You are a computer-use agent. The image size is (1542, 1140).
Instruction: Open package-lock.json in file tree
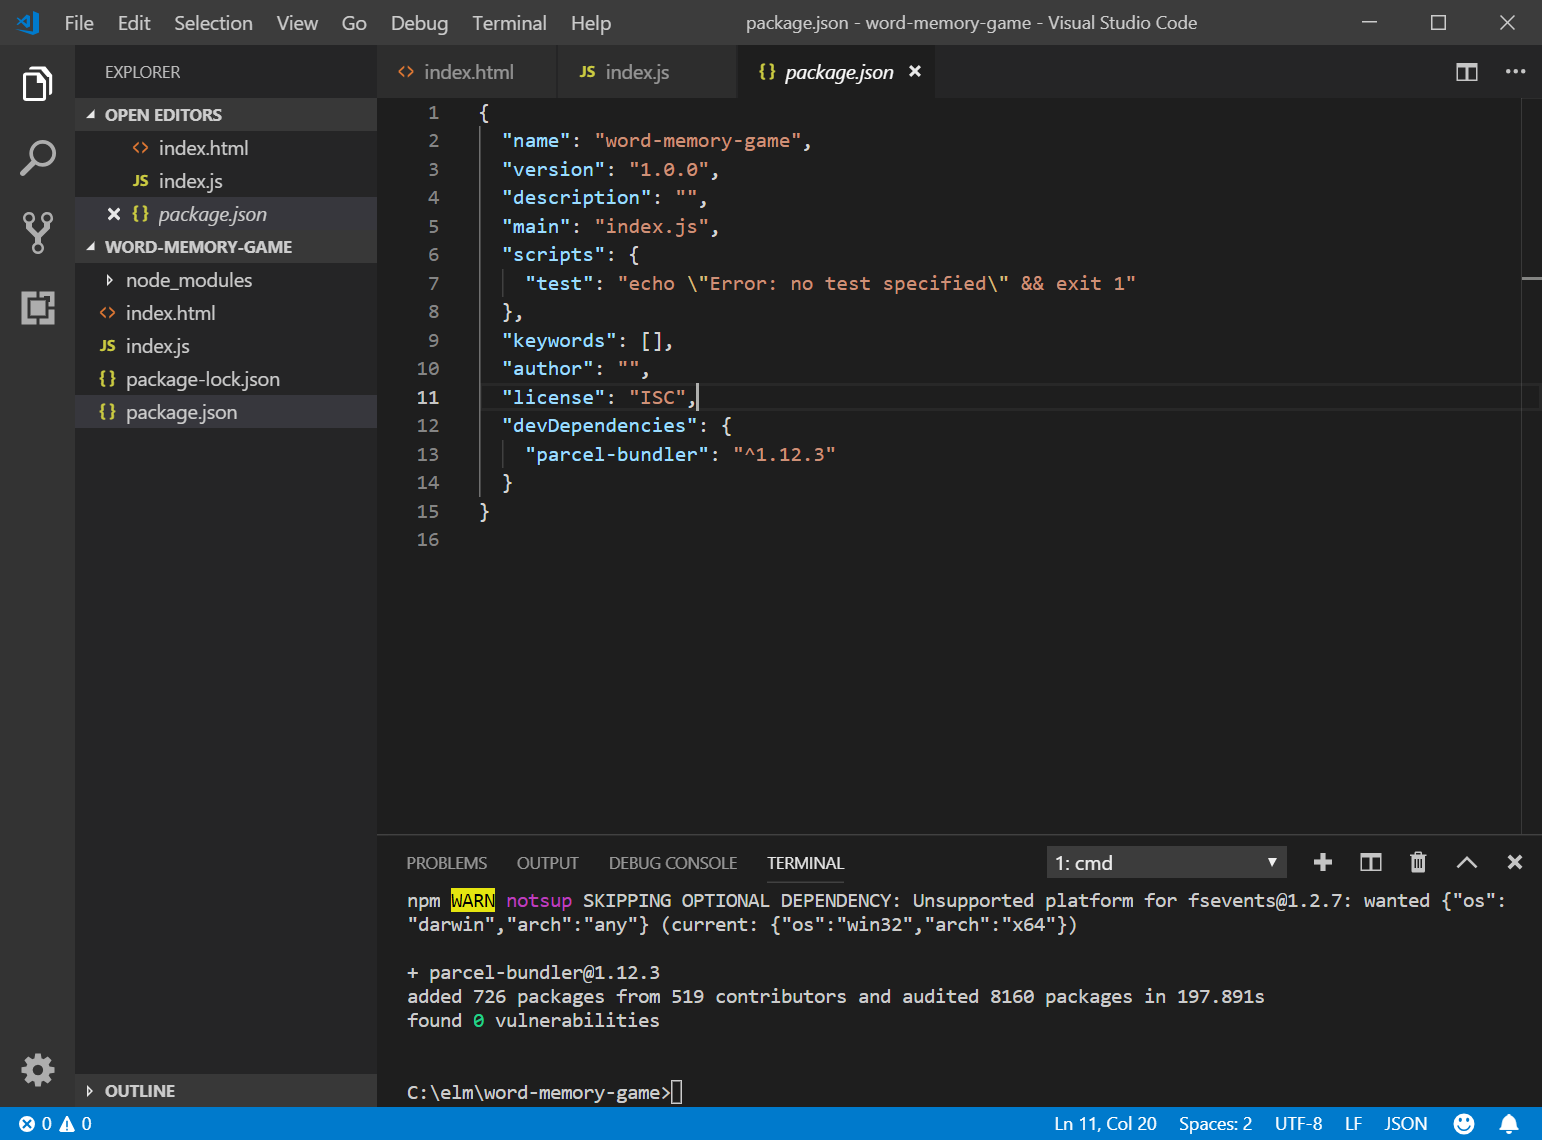[226, 379]
